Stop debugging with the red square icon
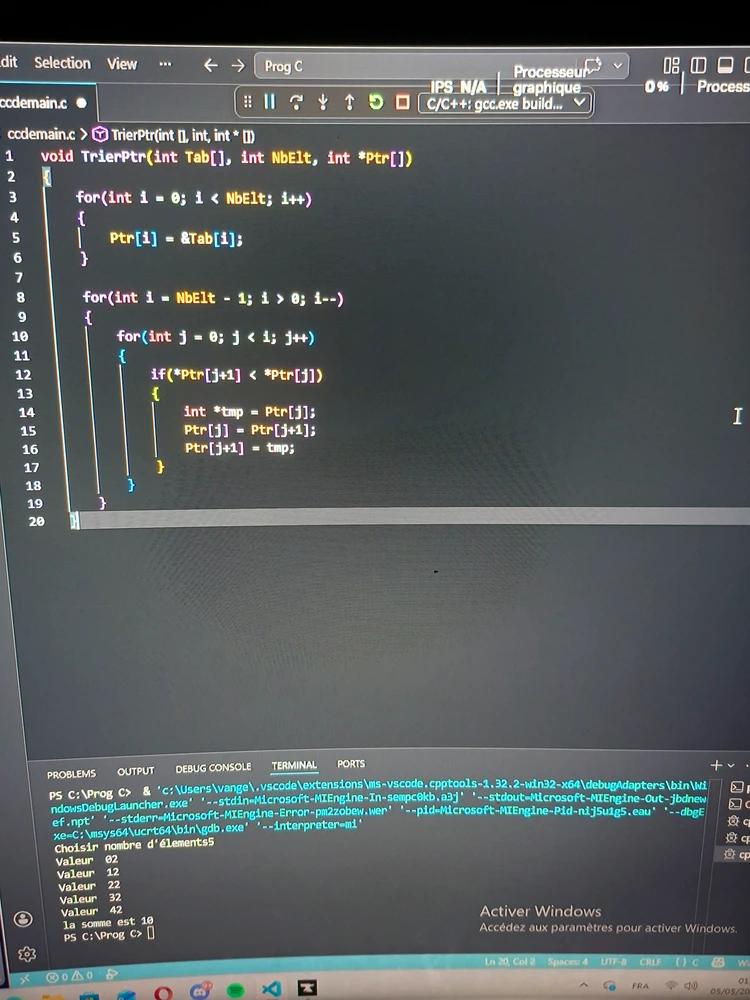Image resolution: width=750 pixels, height=1000 pixels. point(402,102)
